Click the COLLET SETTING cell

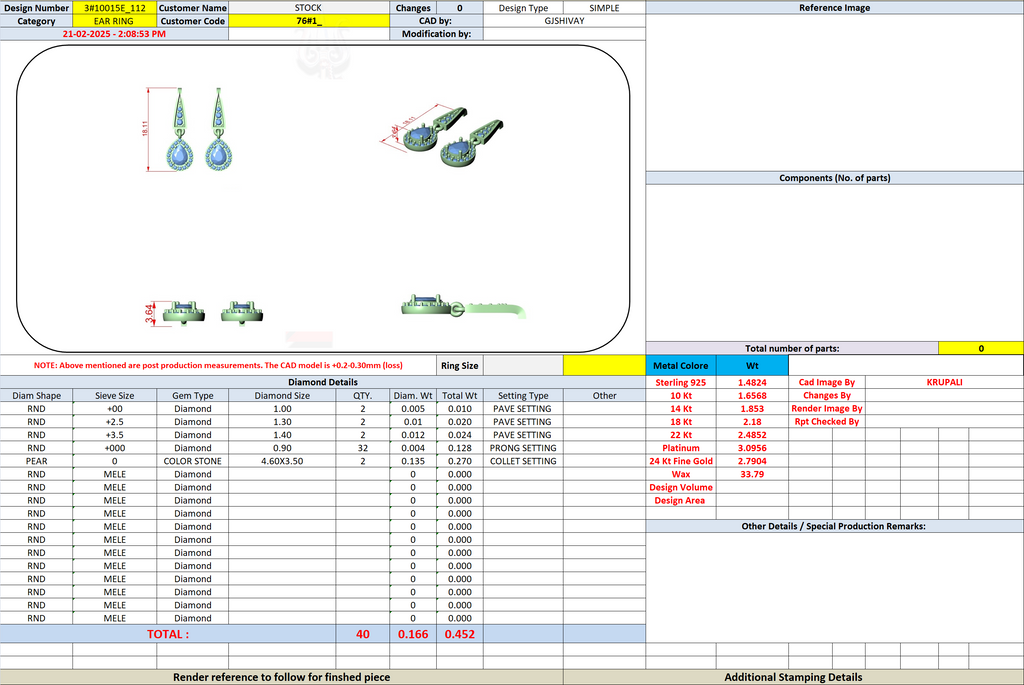[523, 461]
